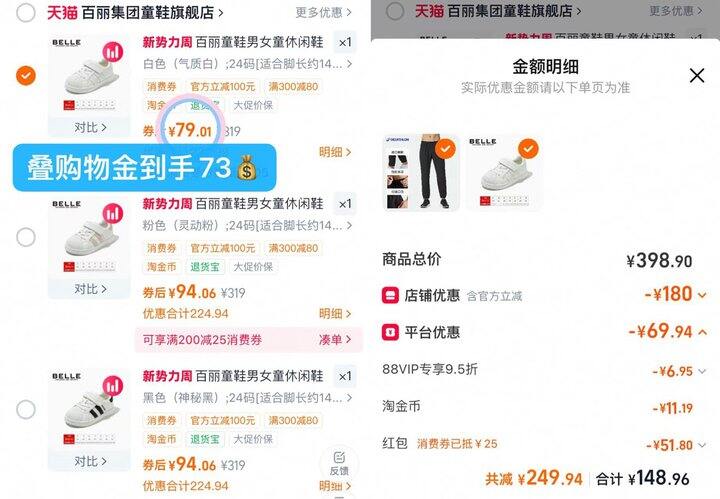Open the trousers thumbnail in 金额明细
Image resolution: width=720 pixels, height=499 pixels.
421,173
